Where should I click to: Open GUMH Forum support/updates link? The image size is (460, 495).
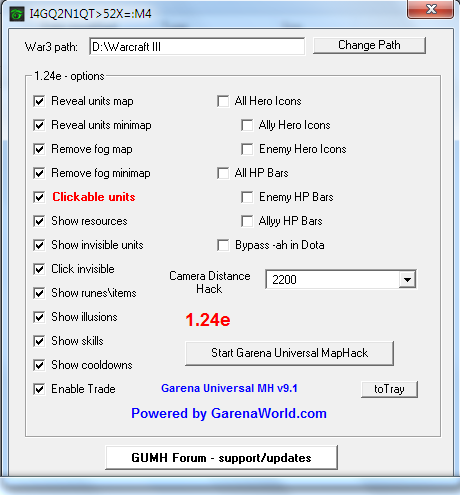221,458
